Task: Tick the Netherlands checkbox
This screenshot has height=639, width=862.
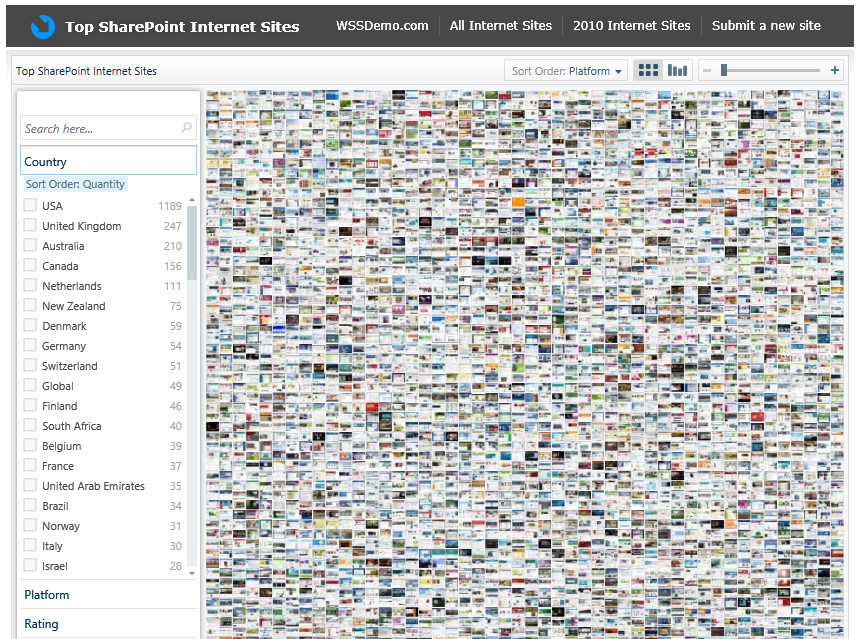Action: click(x=30, y=286)
